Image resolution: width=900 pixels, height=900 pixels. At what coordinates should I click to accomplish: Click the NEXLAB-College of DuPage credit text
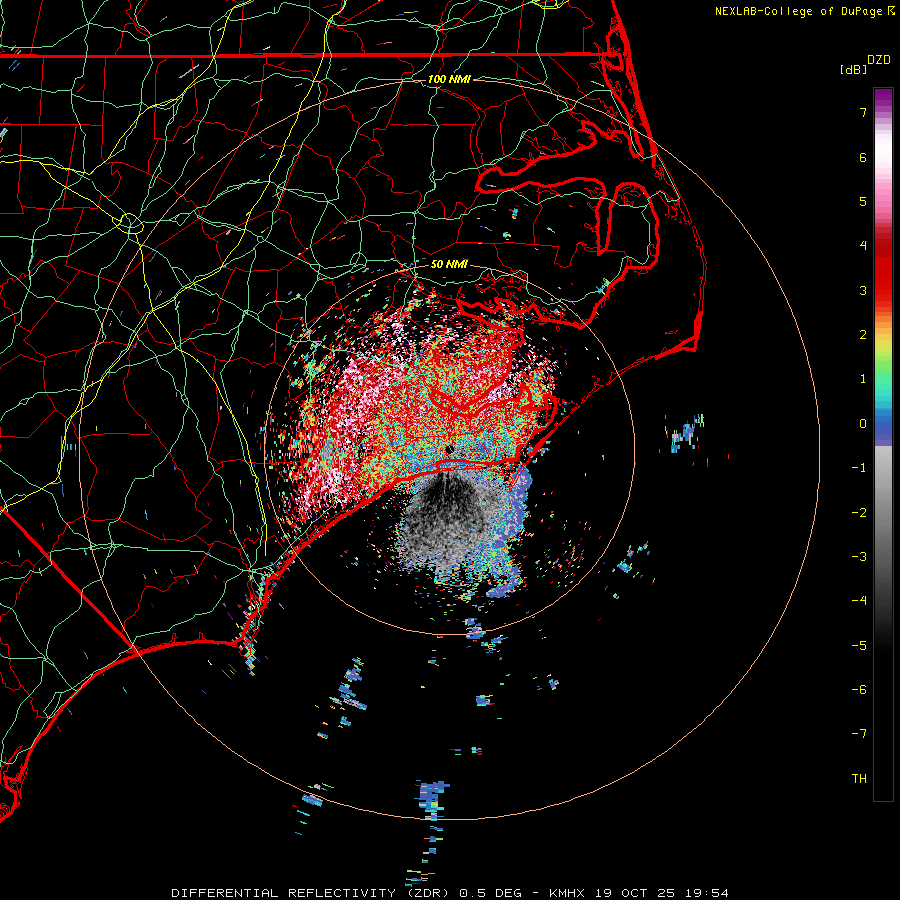pos(798,11)
